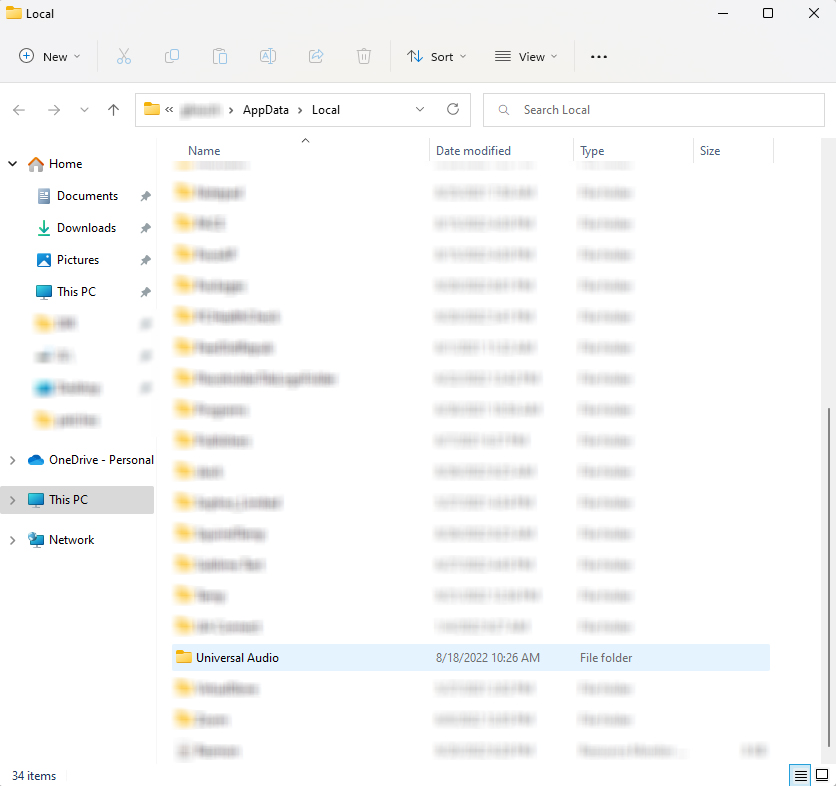Share the selected item
This screenshot has width=836, height=786.
[x=315, y=56]
